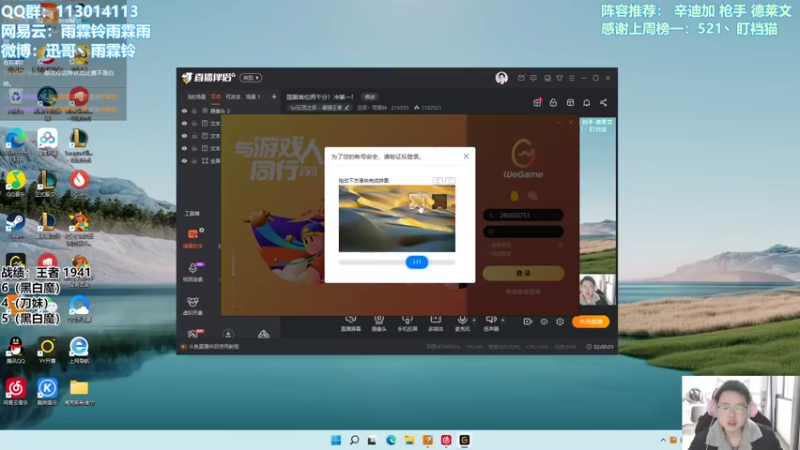This screenshot has height=450, width=800.
Task: Click the 修改 title edit button
Action: pos(369,96)
